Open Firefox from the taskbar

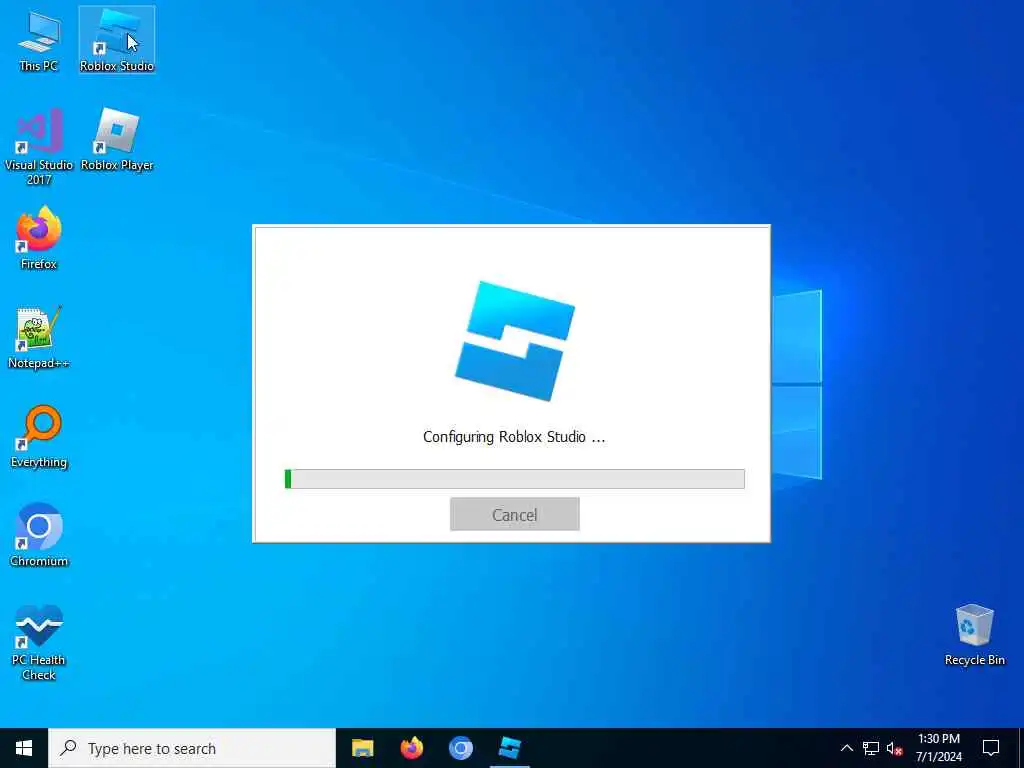tap(411, 748)
